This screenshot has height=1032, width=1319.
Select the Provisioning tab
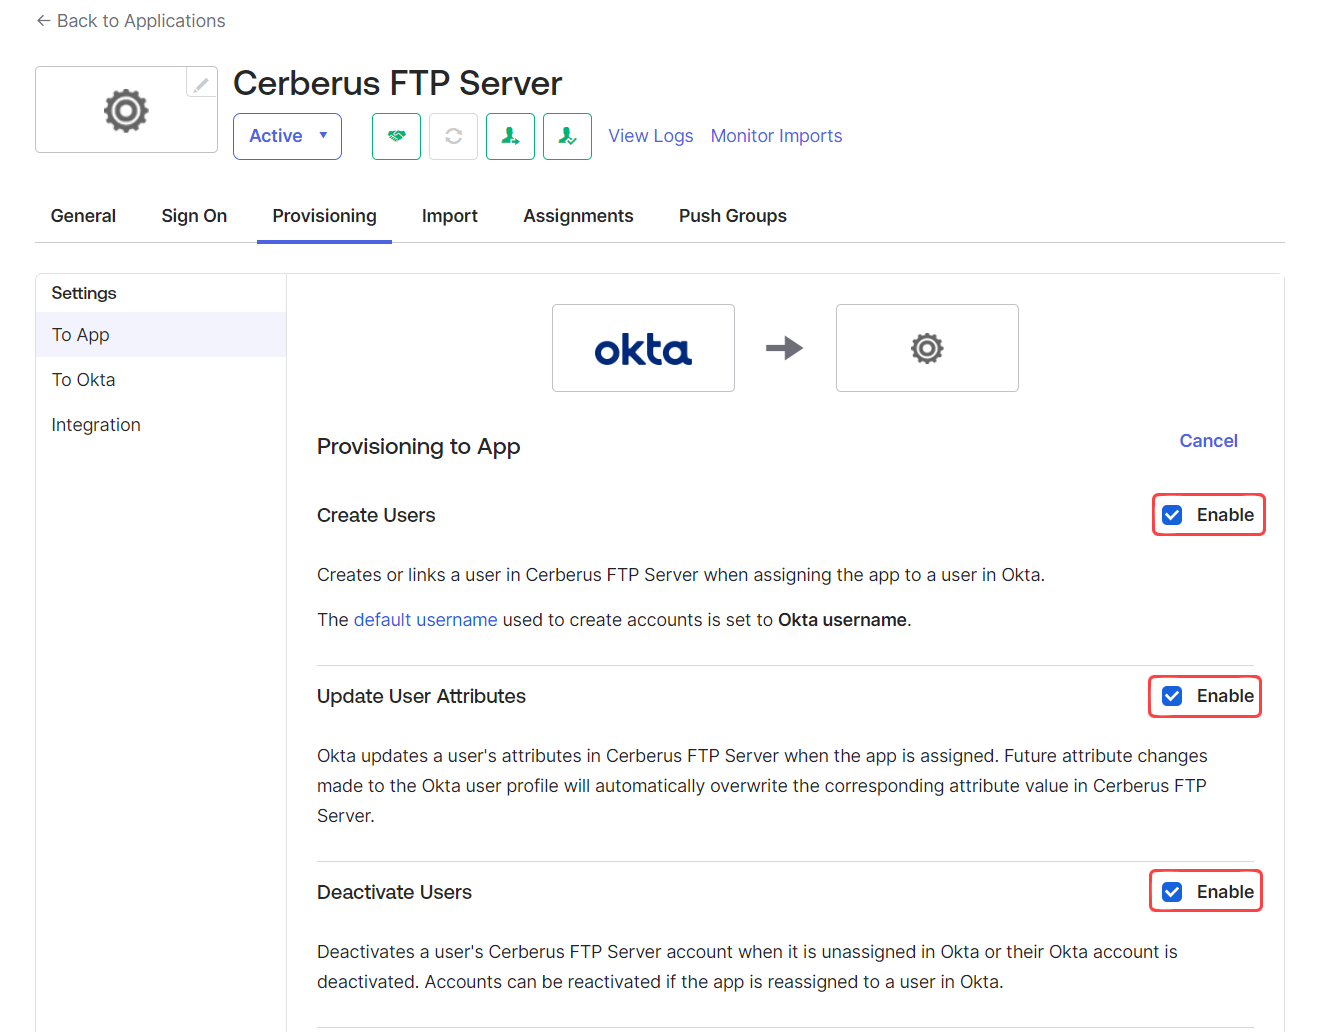324,216
